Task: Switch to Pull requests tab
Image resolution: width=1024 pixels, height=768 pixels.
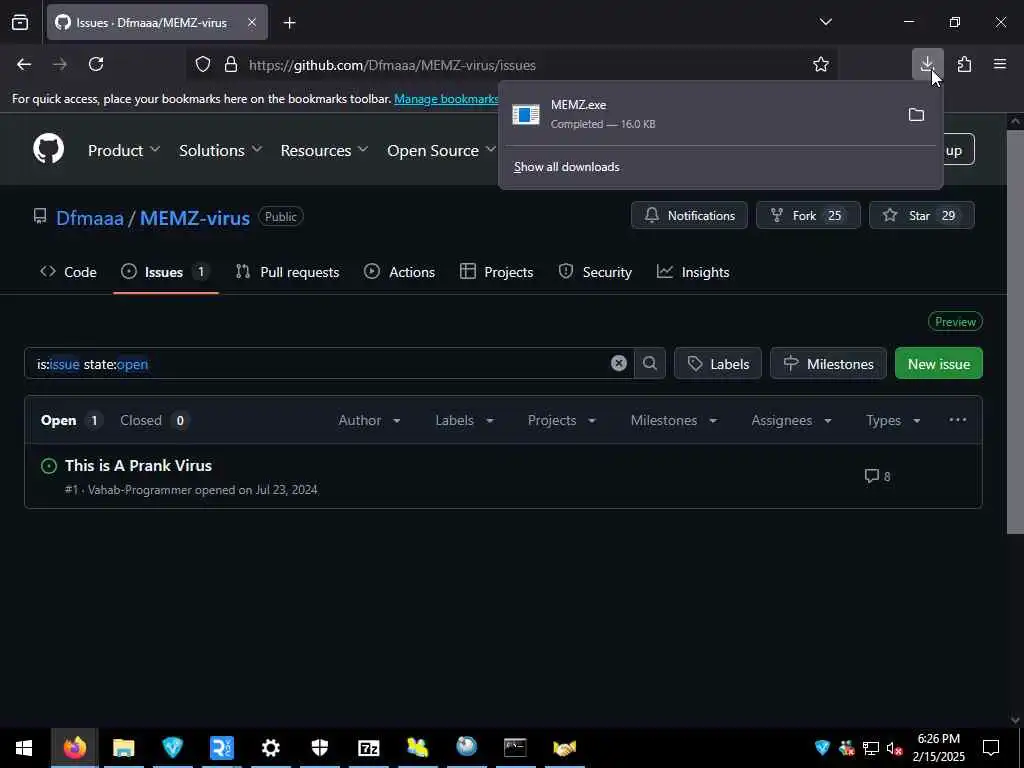Action: [287, 272]
